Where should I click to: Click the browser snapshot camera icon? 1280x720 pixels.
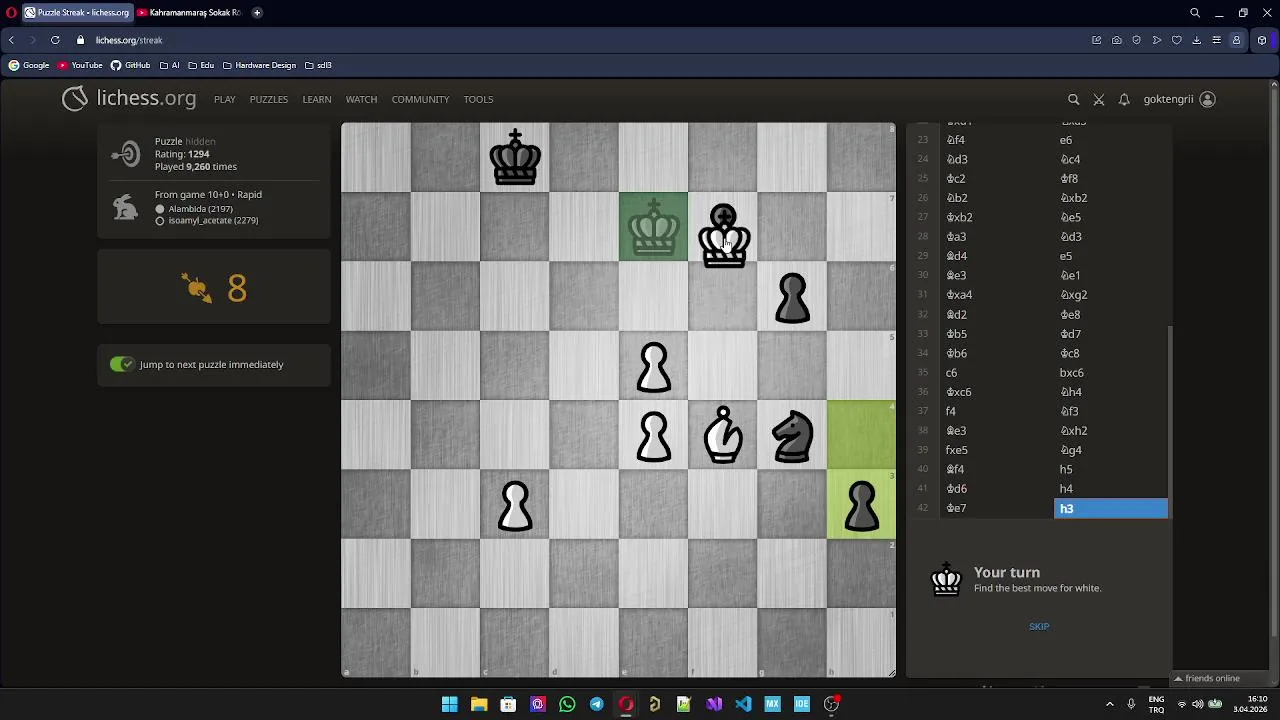[x=1117, y=40]
